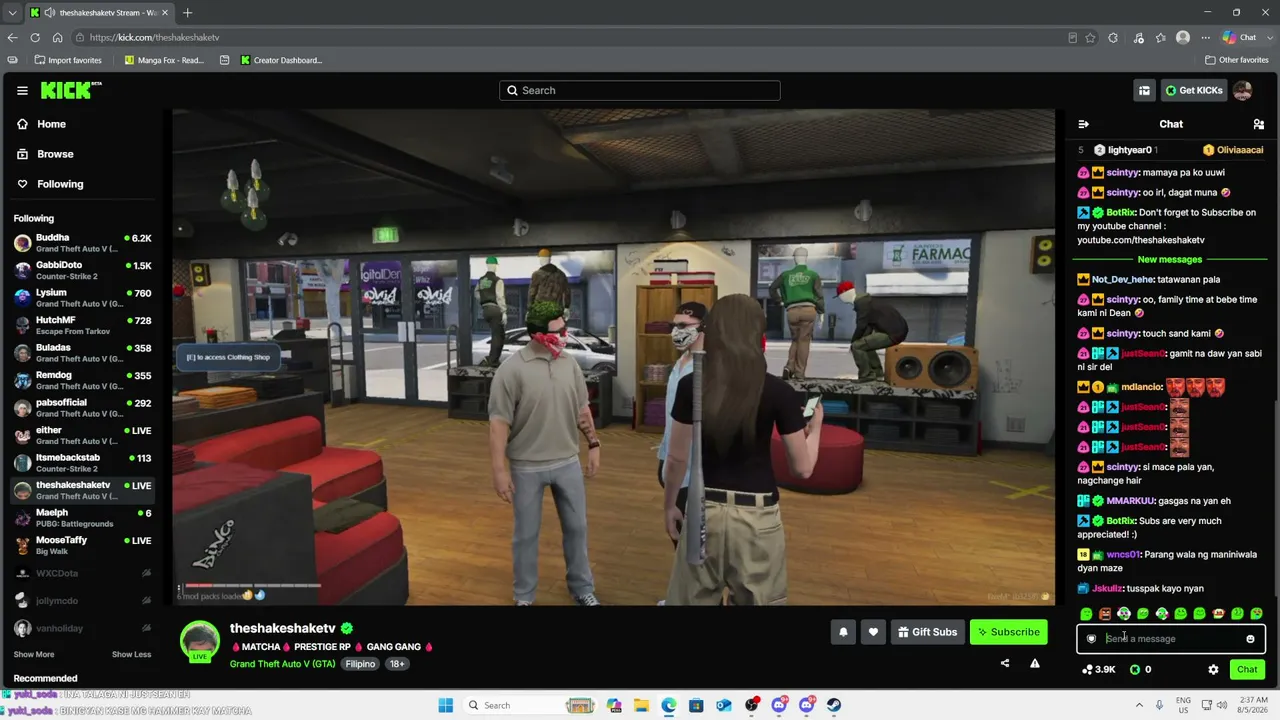
Task: Expand following list with Show More
Action: [34, 654]
